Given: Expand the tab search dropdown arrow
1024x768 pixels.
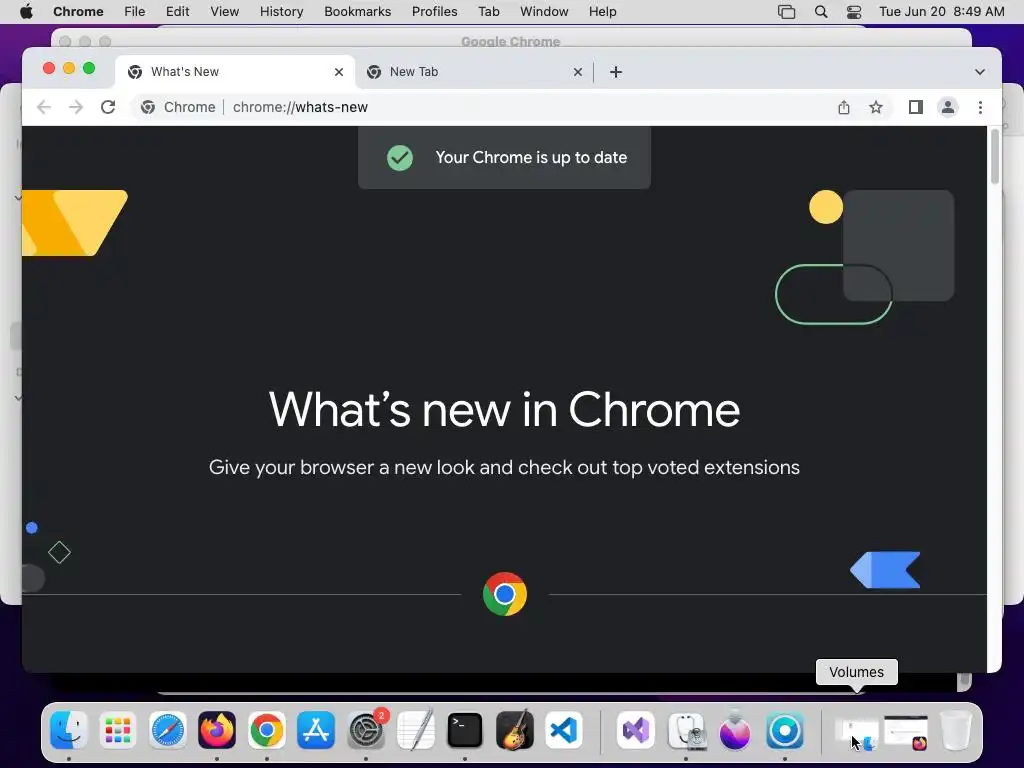Looking at the screenshot, I should click(980, 72).
